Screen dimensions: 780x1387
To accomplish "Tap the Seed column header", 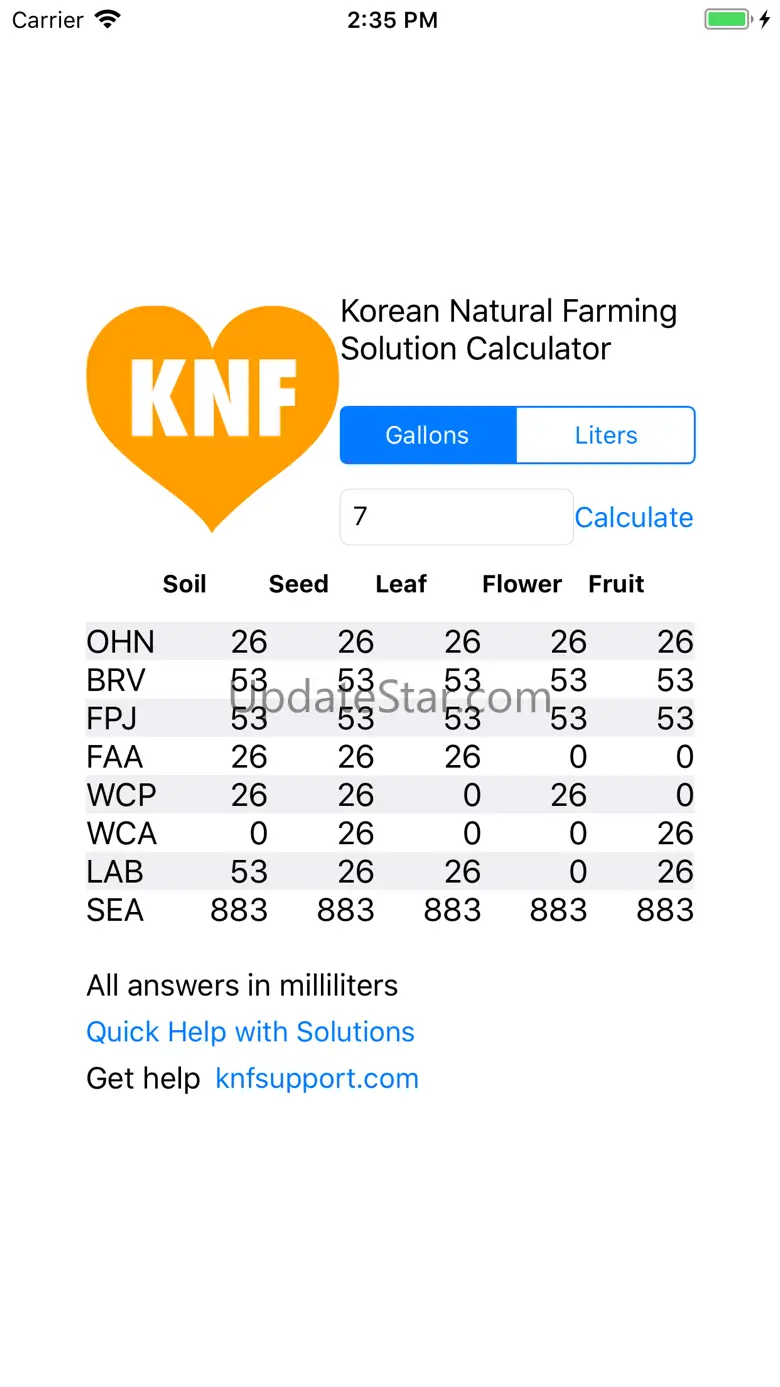I will click(298, 584).
